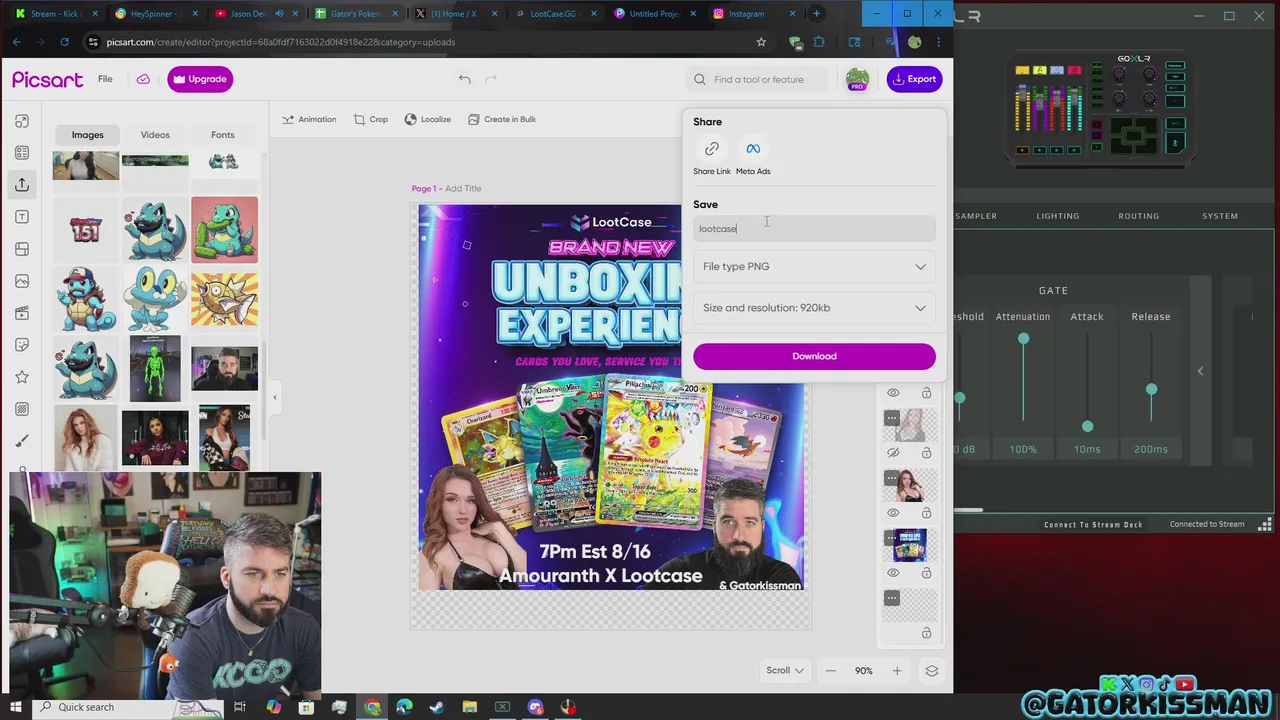Viewport: 1280px width, 720px height.
Task: Open the Stickers icon in left sidebar
Action: click(x=22, y=345)
